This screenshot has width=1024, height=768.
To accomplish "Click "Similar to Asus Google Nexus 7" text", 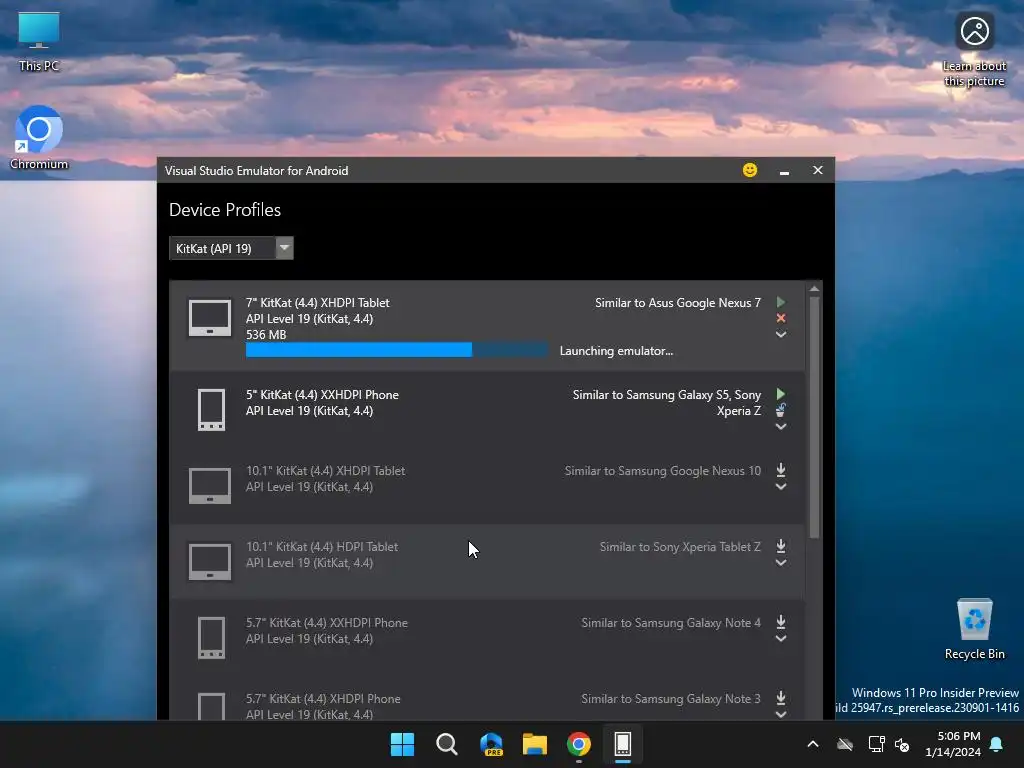I will (x=678, y=303).
